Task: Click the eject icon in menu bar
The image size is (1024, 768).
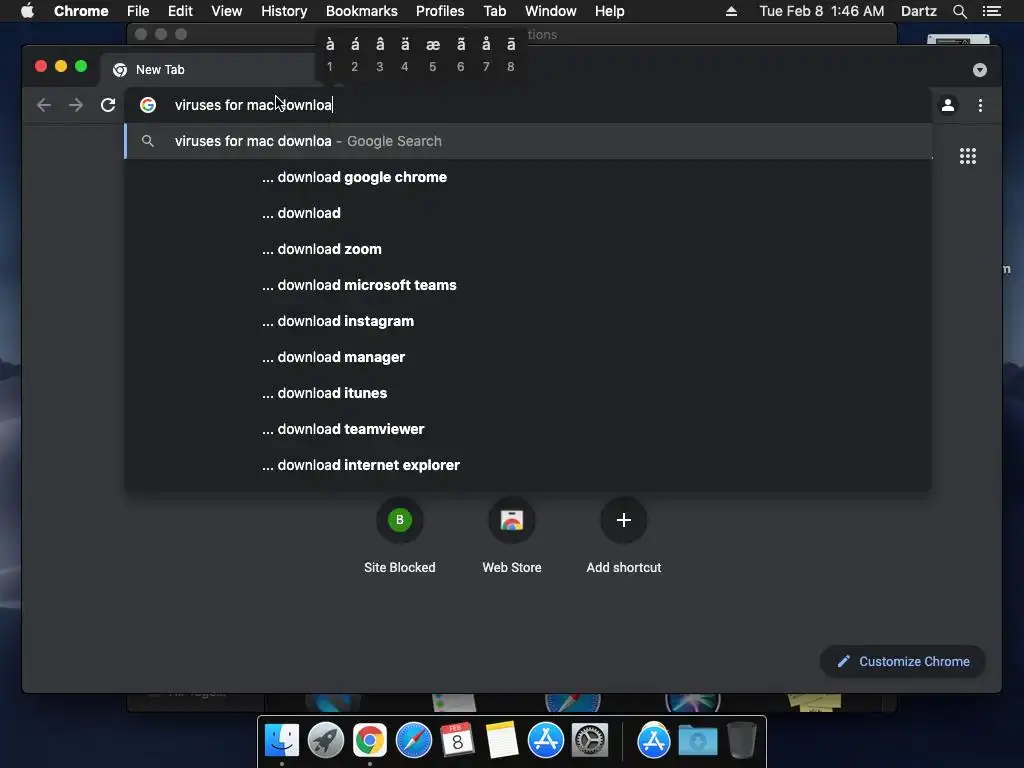Action: point(731,11)
